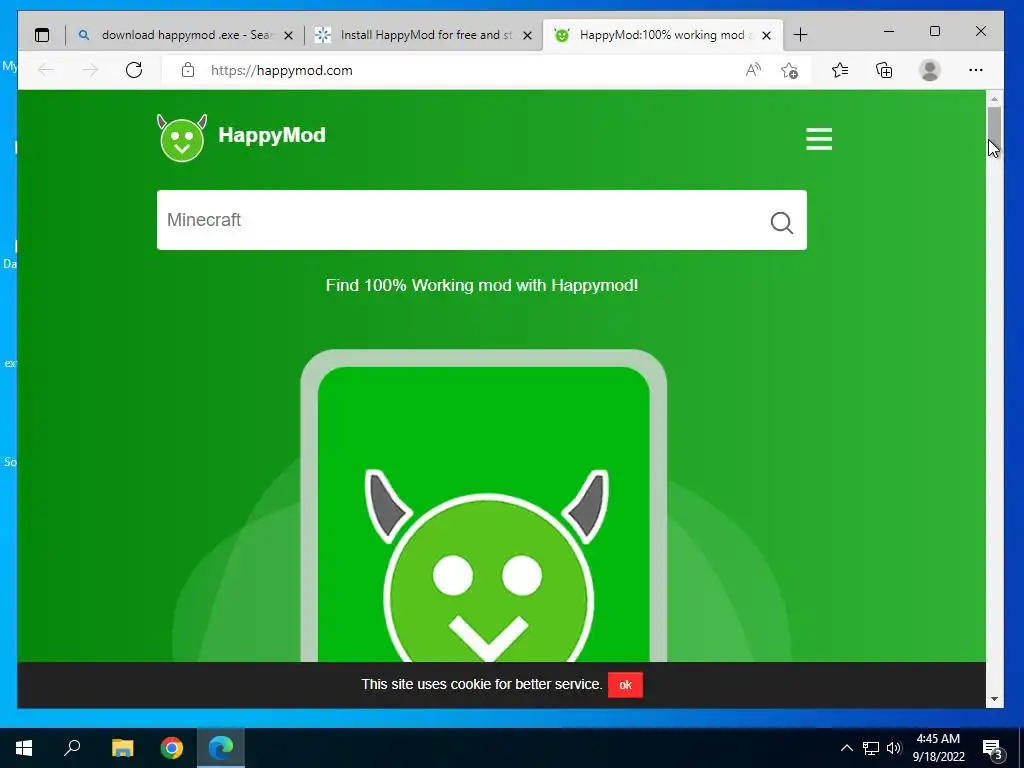The width and height of the screenshot is (1024, 768).
Task: Close the download happymod .exe search tab
Action: pyautogui.click(x=289, y=36)
